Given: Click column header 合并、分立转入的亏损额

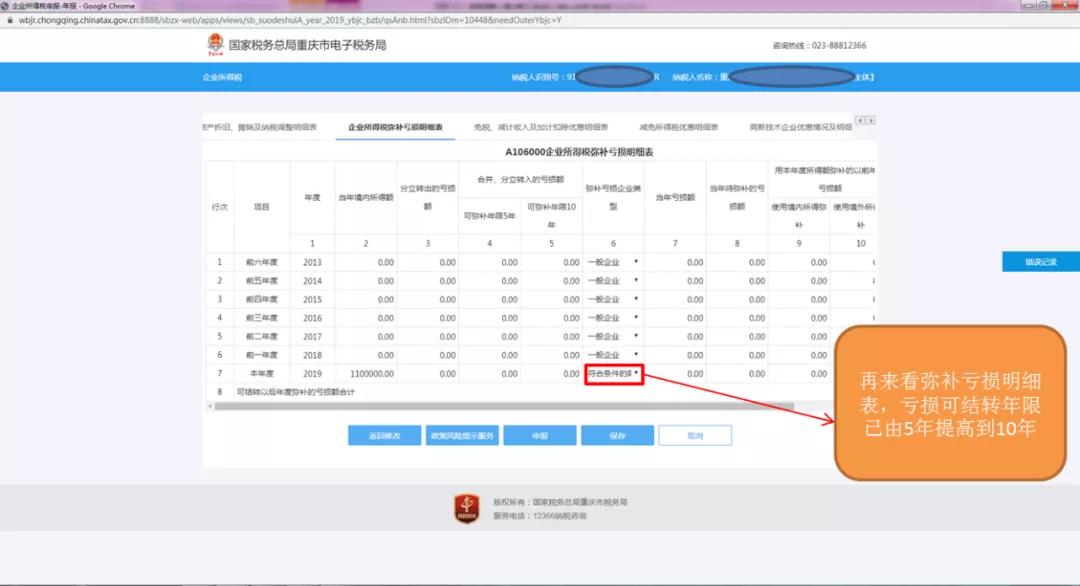Looking at the screenshot, I should 521,180.
